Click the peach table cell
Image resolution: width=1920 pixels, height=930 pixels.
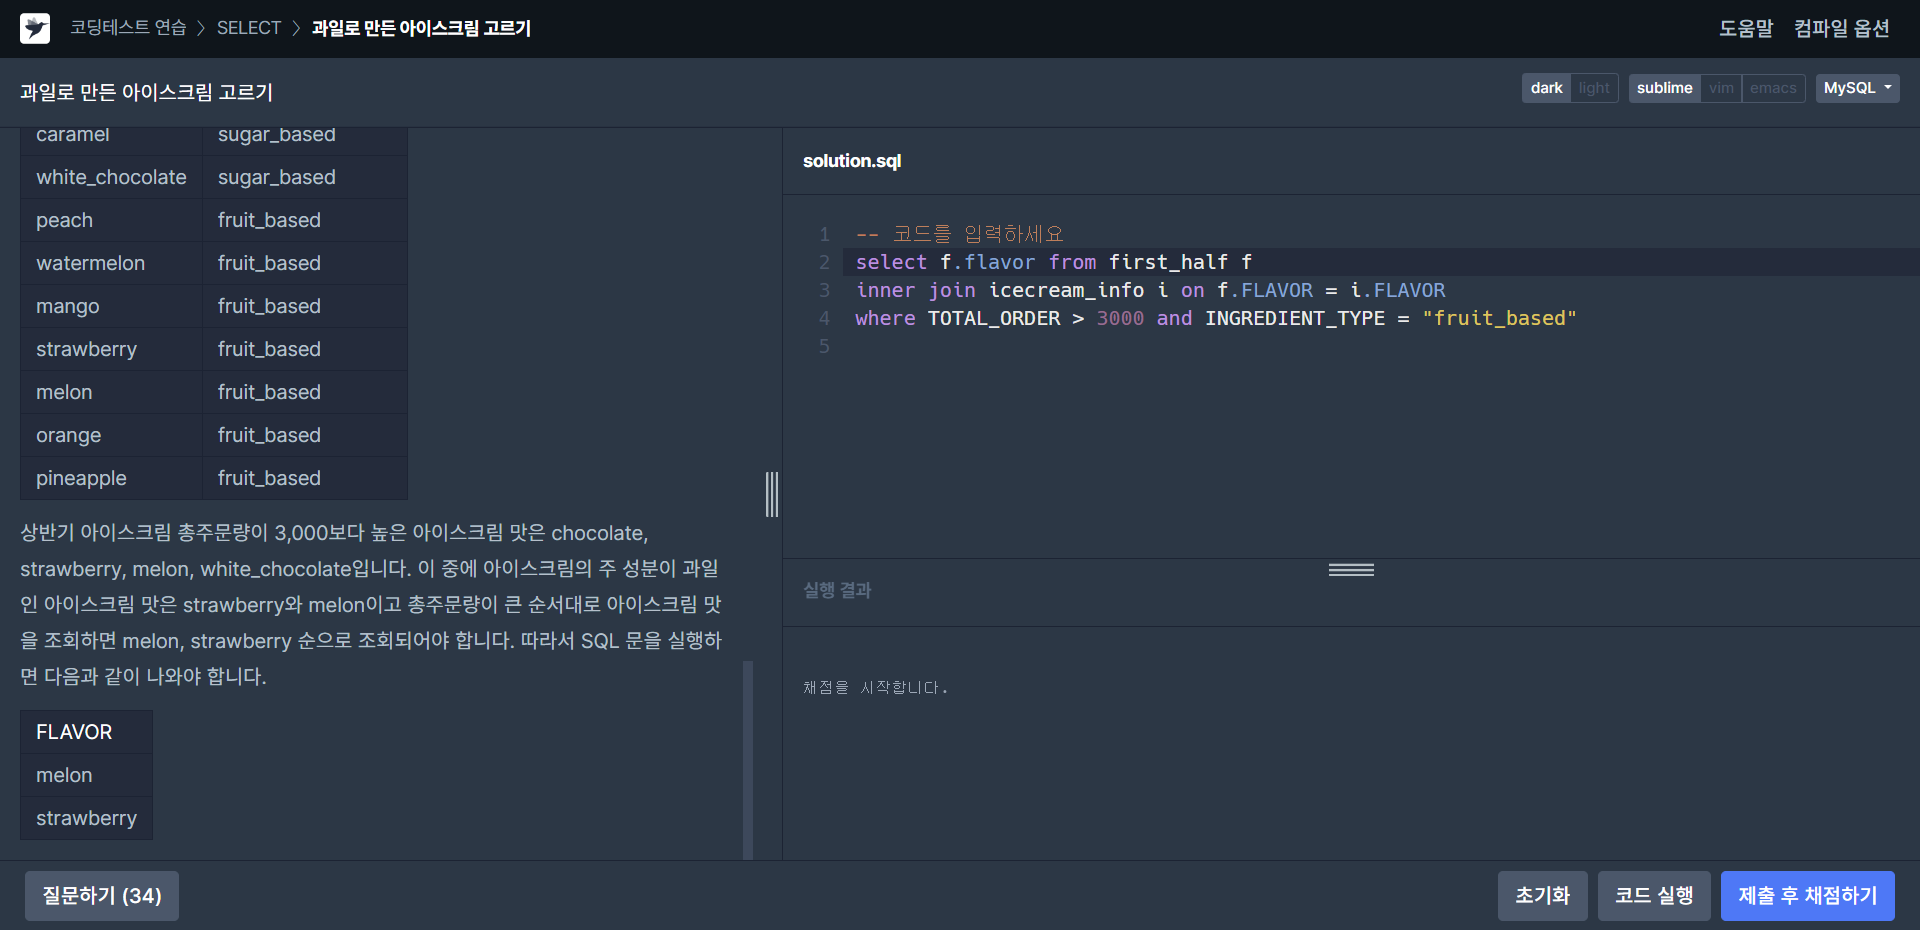pos(111,220)
